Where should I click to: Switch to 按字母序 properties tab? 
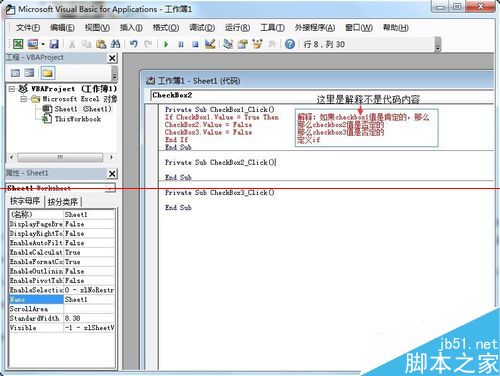tap(25, 201)
